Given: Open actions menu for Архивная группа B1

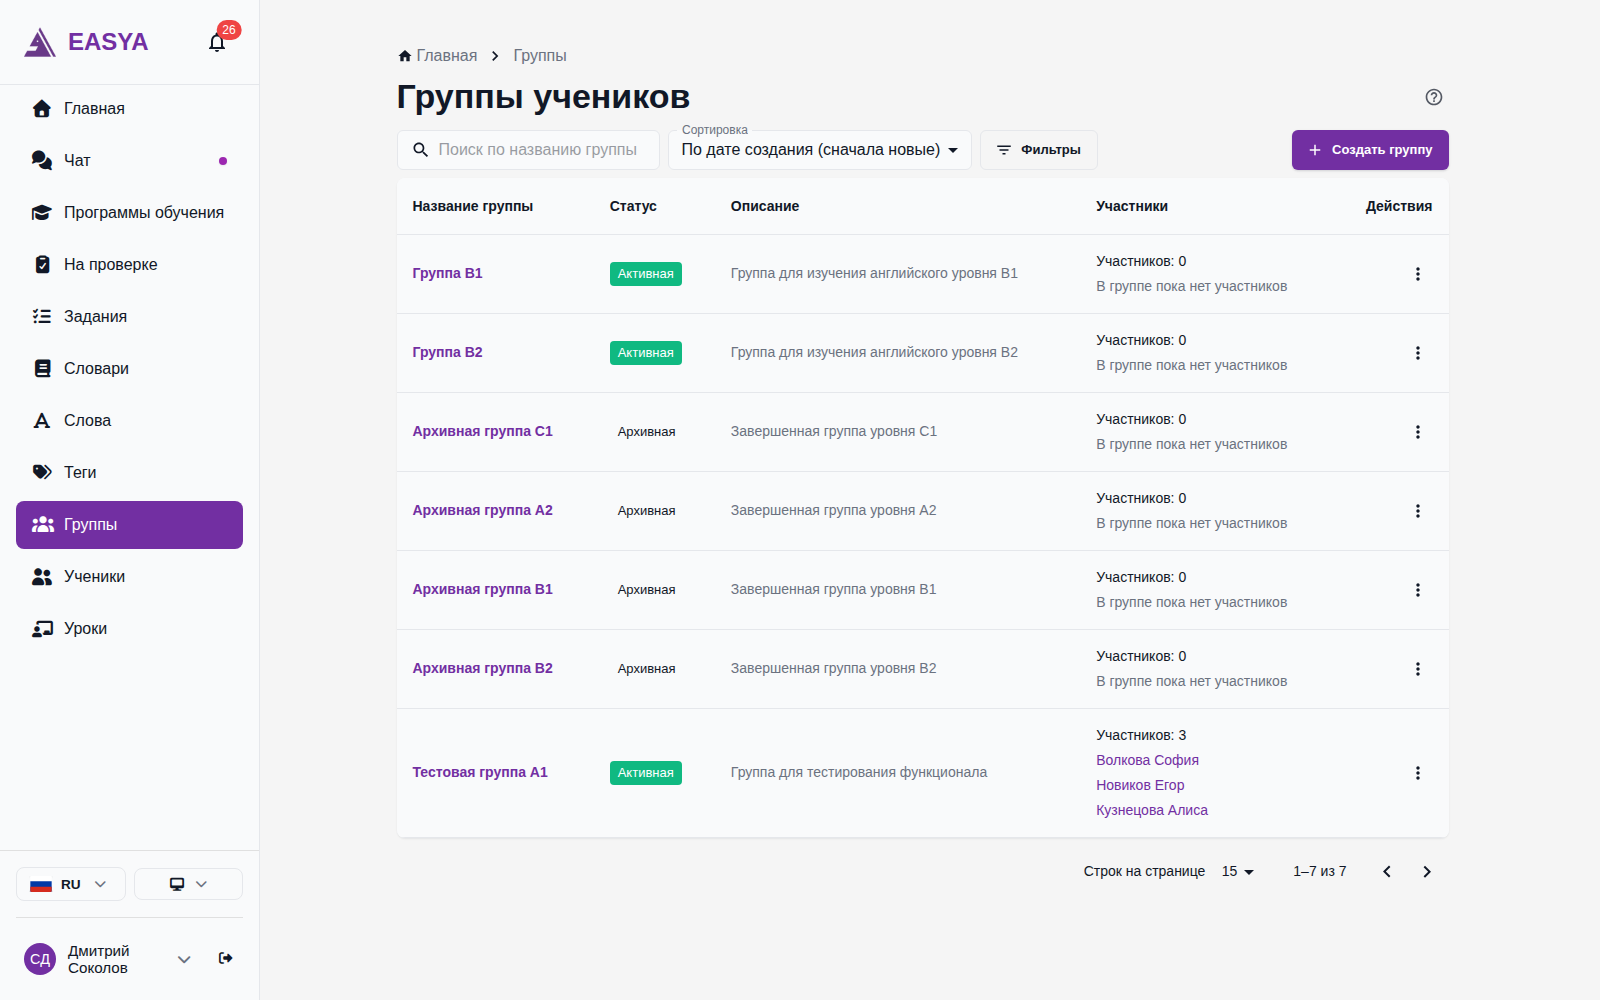Looking at the screenshot, I should pyautogui.click(x=1417, y=590).
